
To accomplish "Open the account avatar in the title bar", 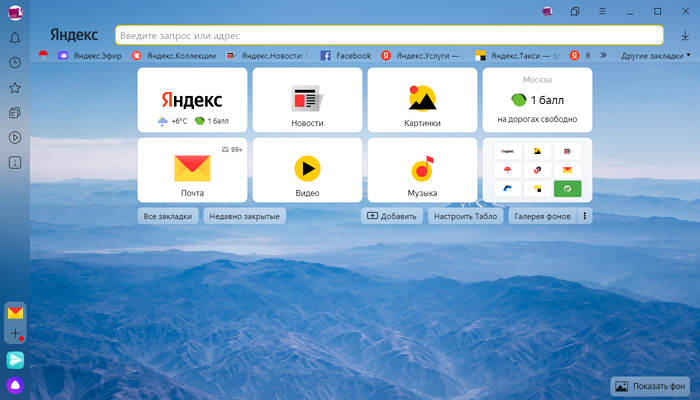I will 547,12.
